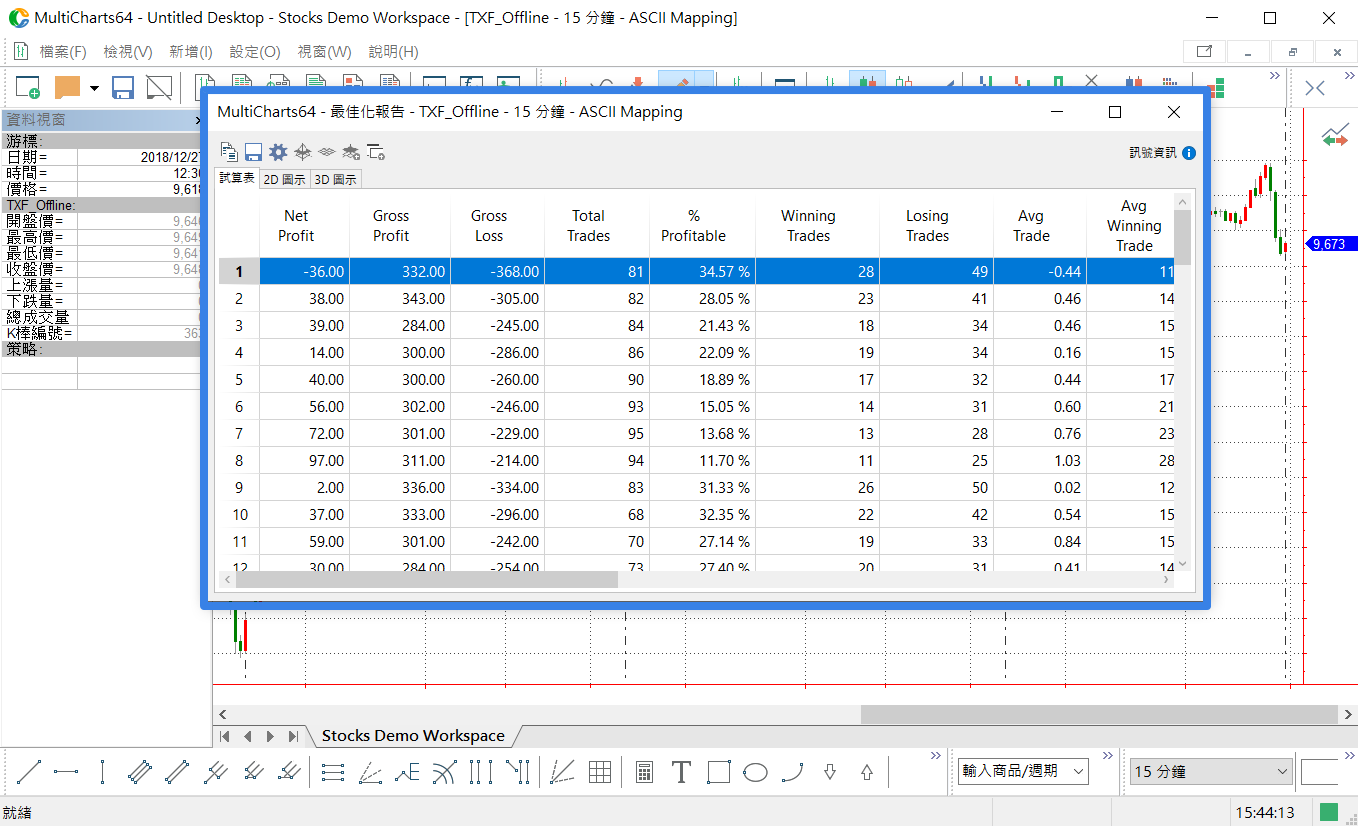This screenshot has width=1358, height=826.
Task: Select the trend line drawing tool
Action: [30, 772]
